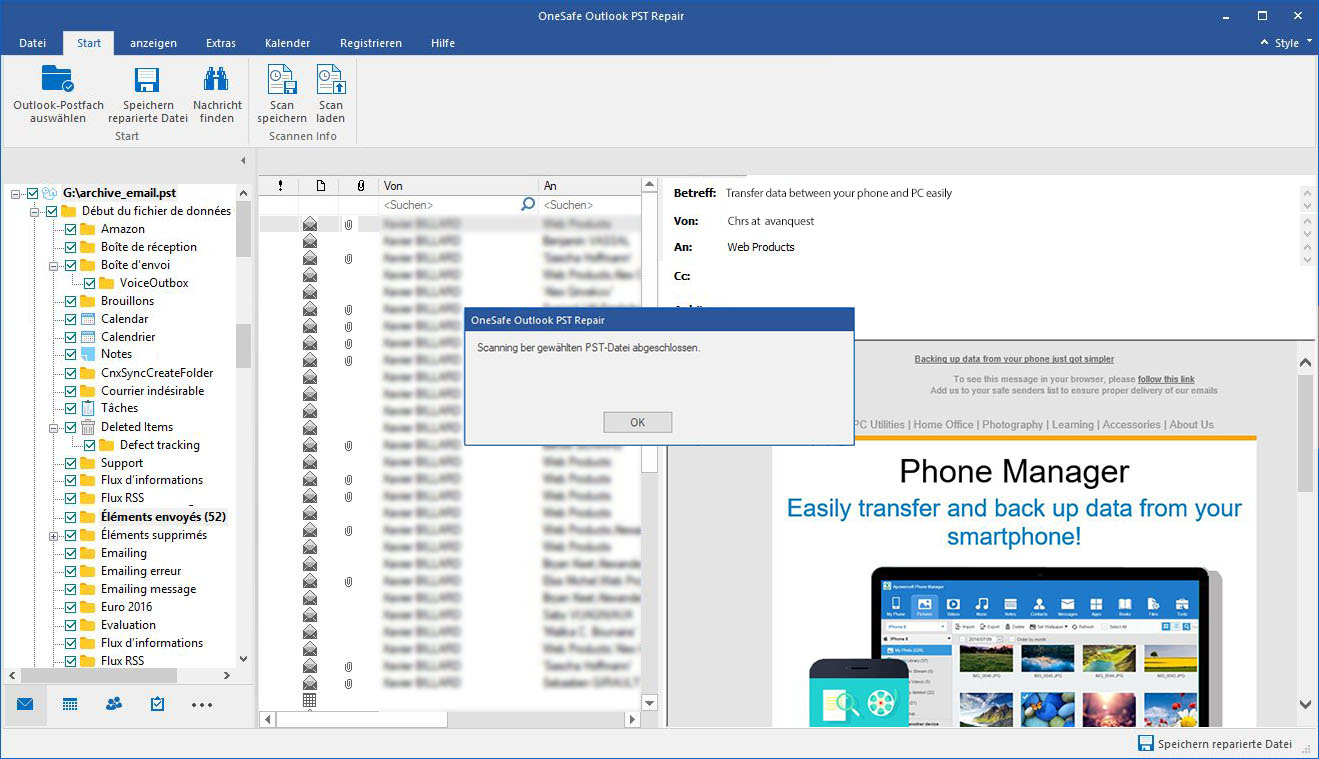The image size is (1319, 759).
Task: Open the Datei menu
Action: pyautogui.click(x=33, y=43)
